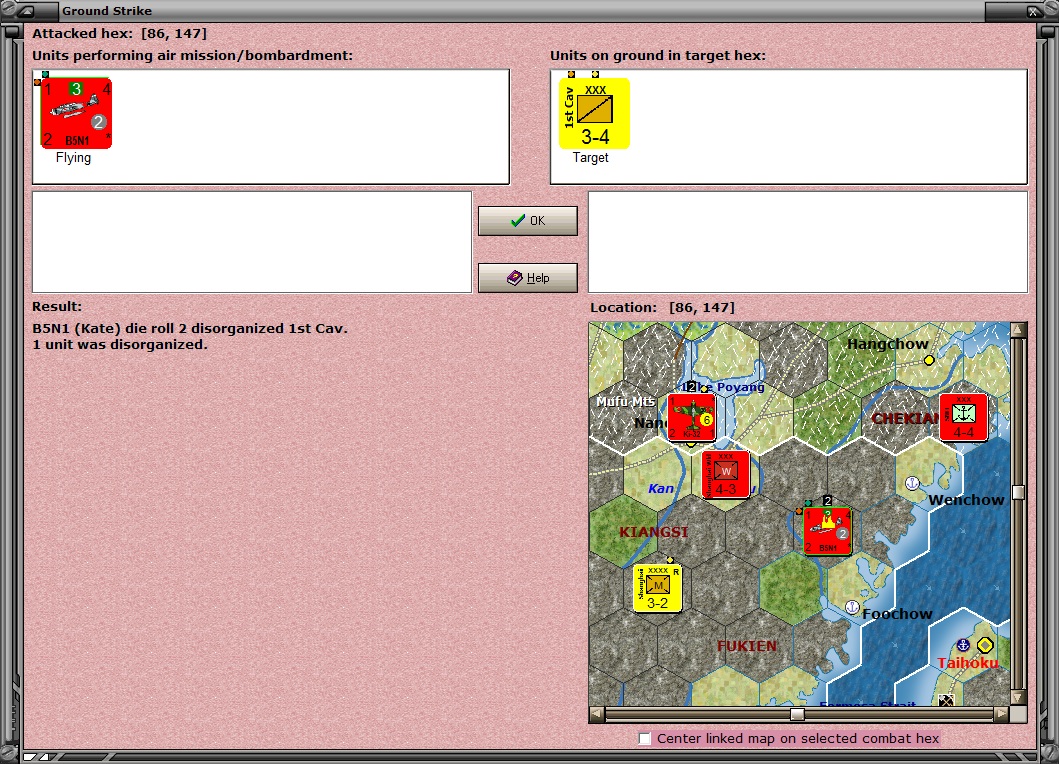The height and width of the screenshot is (764, 1059).
Task: Click the Hangchow city dot
Action: [x=929, y=360]
